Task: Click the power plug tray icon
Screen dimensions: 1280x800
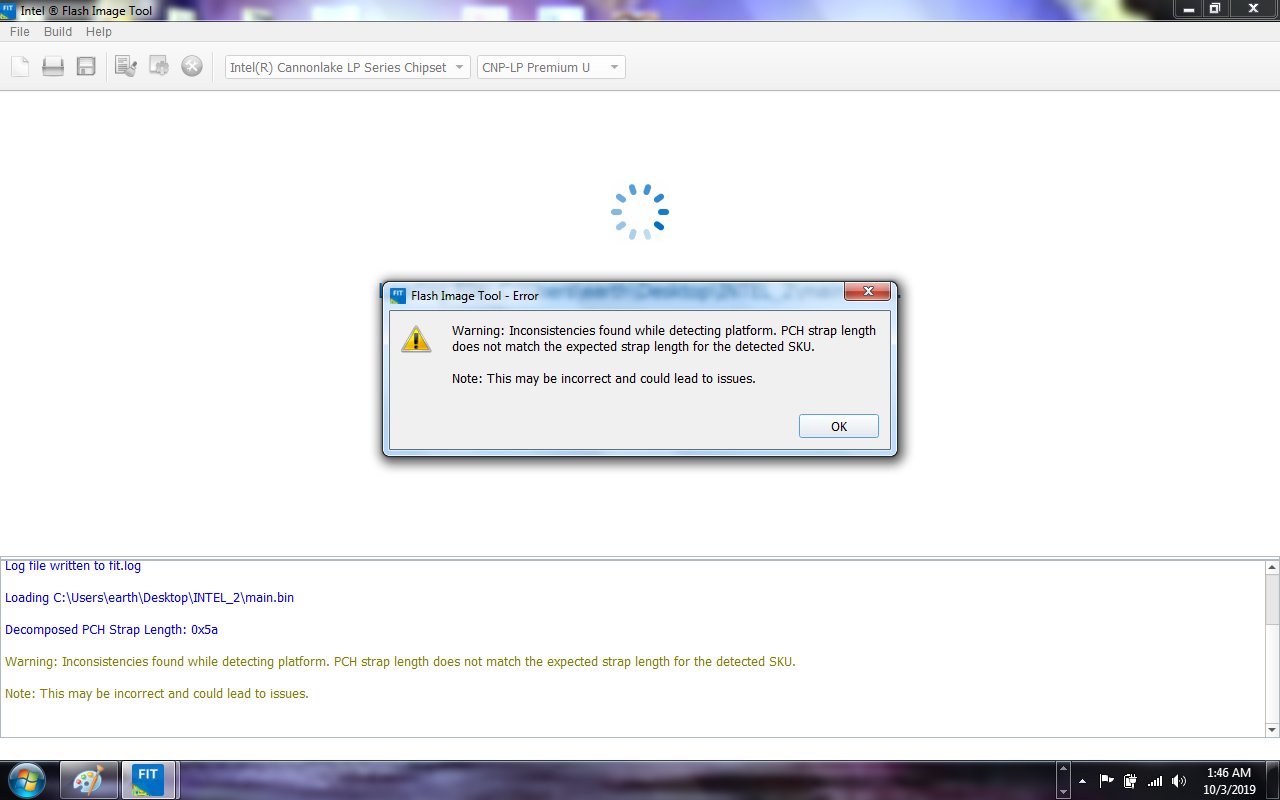Action: 1130,781
